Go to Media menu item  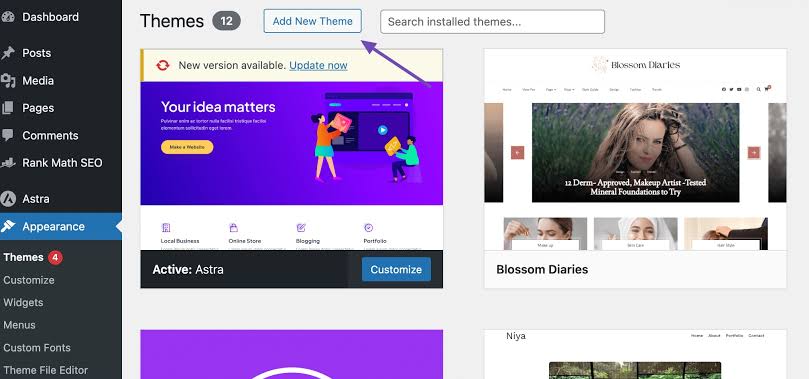coord(38,80)
